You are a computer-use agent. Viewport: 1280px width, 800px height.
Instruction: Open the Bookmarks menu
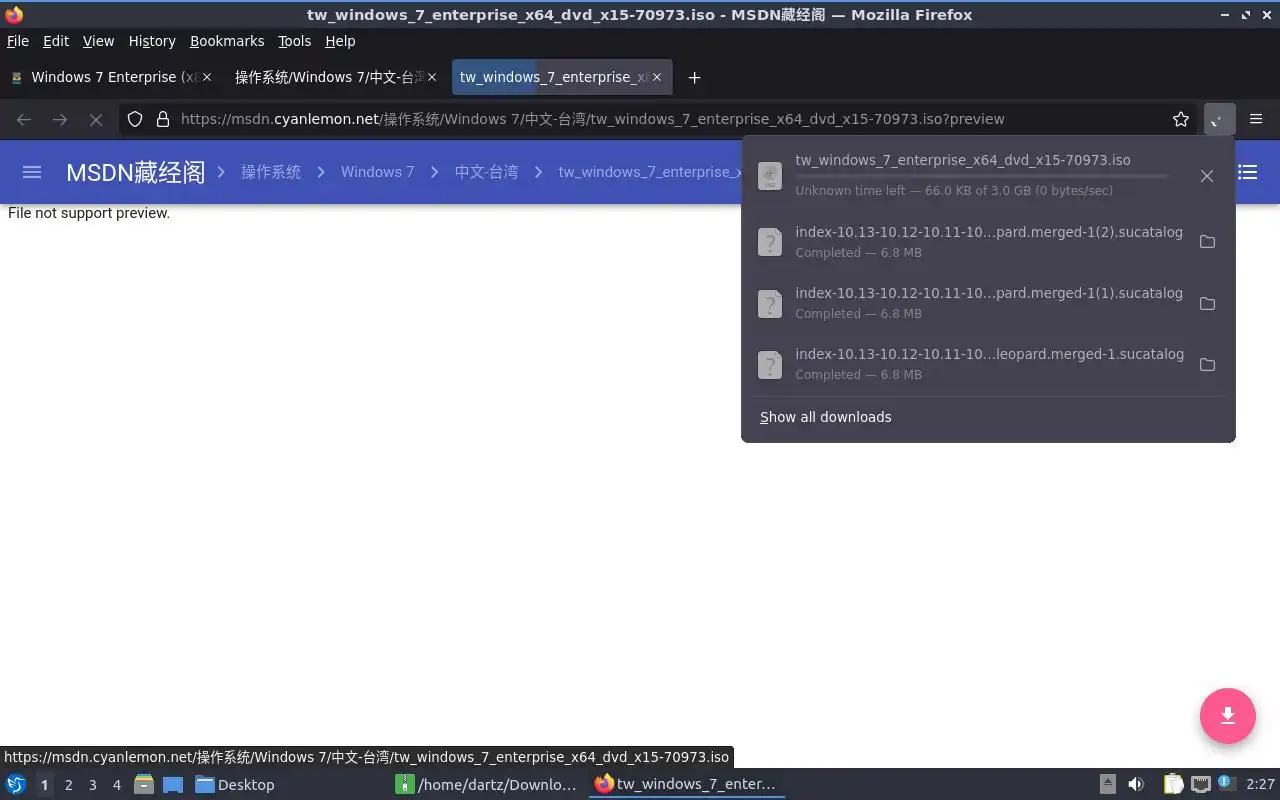(x=227, y=41)
